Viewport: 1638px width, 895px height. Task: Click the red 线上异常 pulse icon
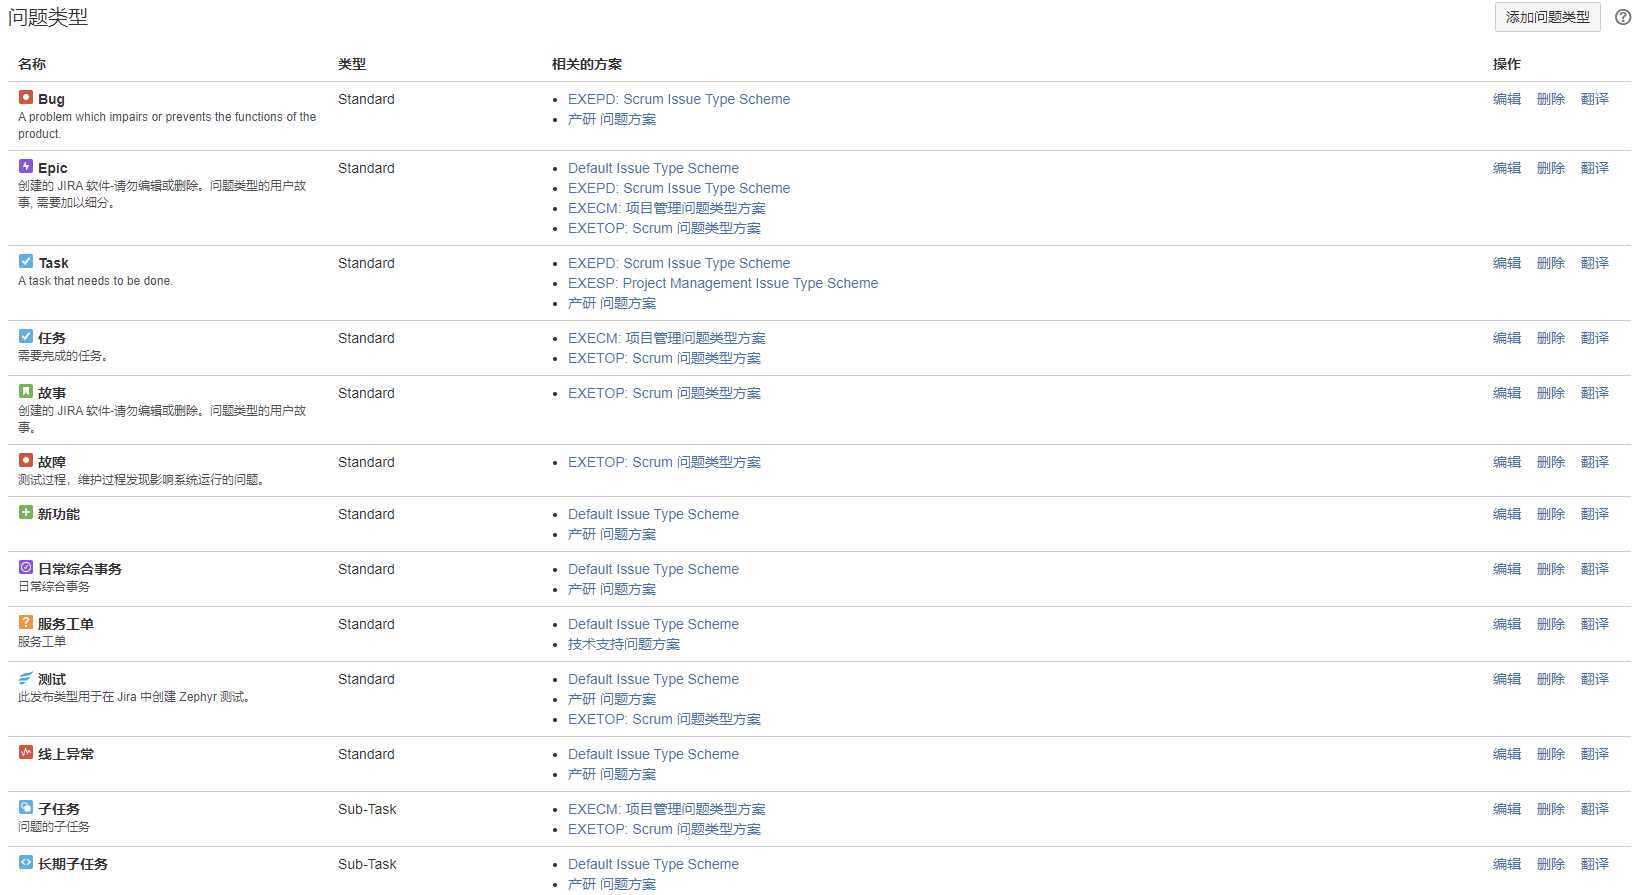[x=26, y=753]
